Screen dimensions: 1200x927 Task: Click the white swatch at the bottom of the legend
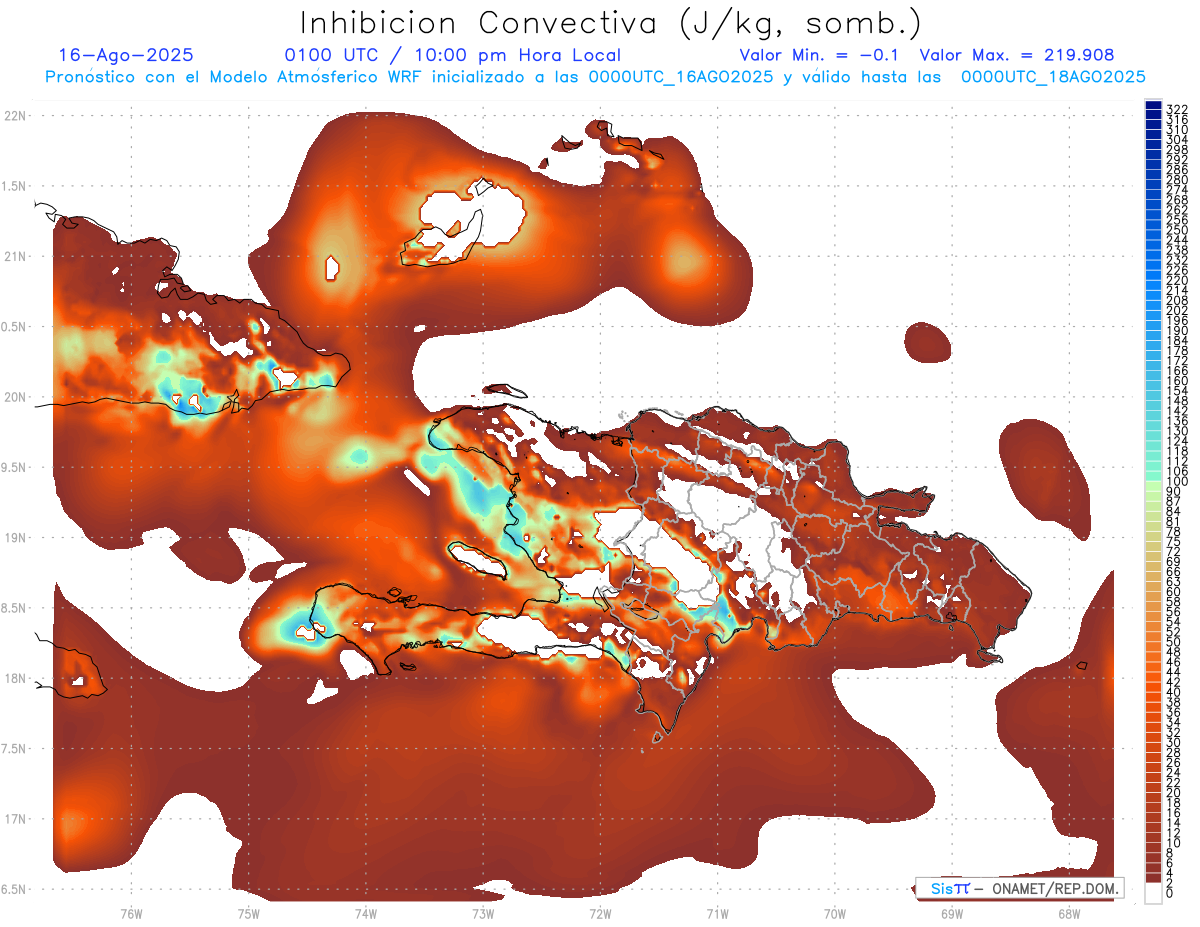coord(1154,893)
